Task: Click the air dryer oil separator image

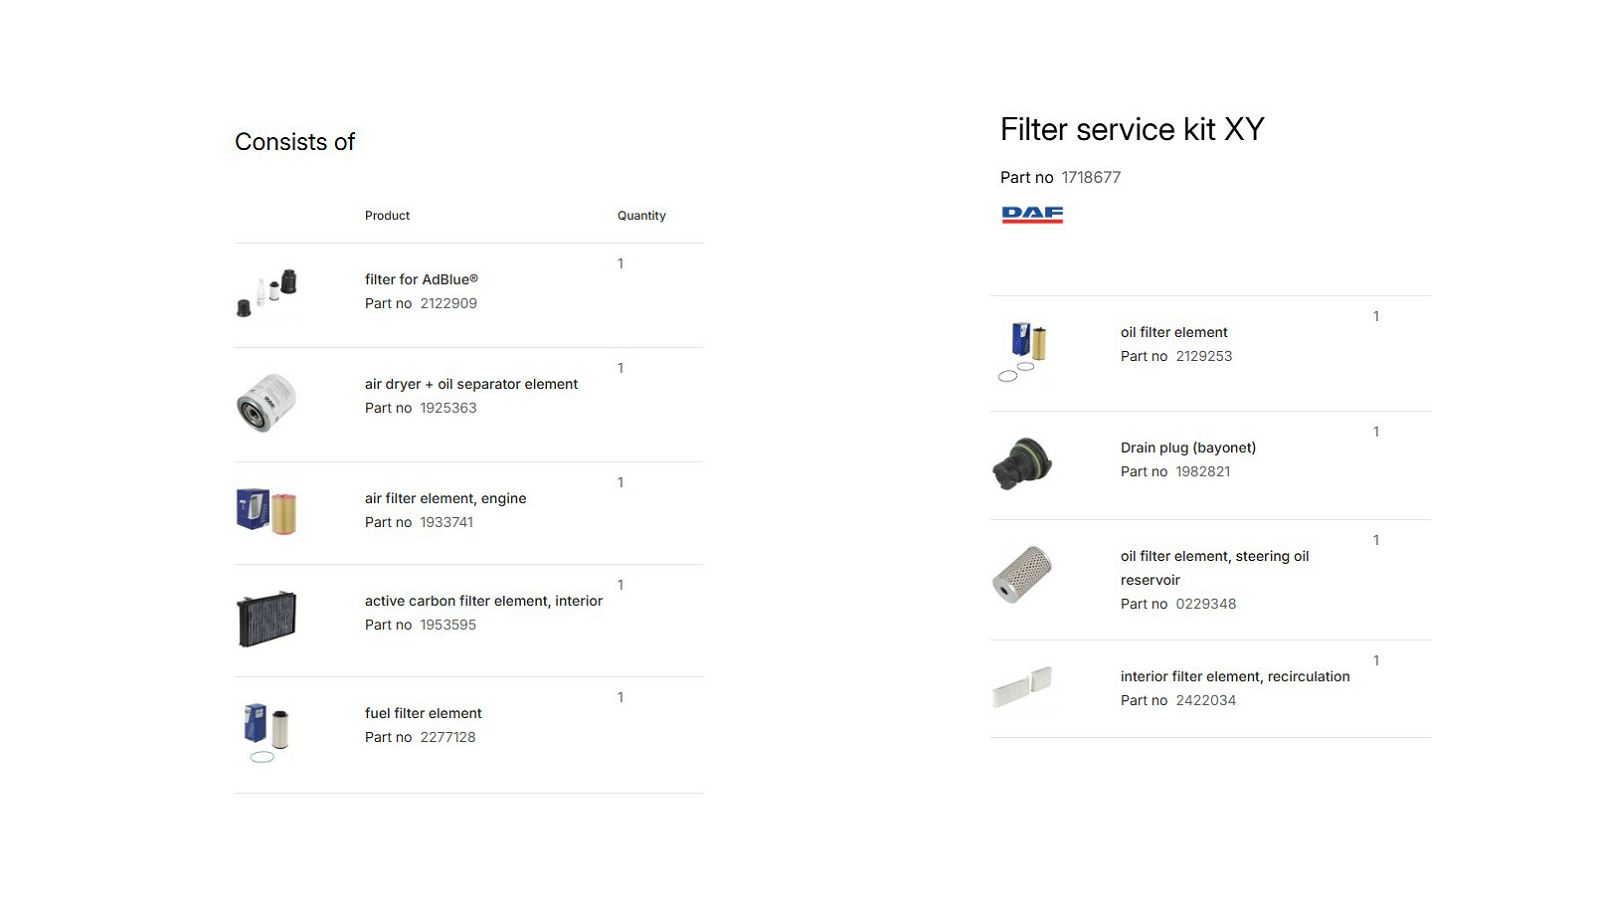Action: (x=267, y=404)
